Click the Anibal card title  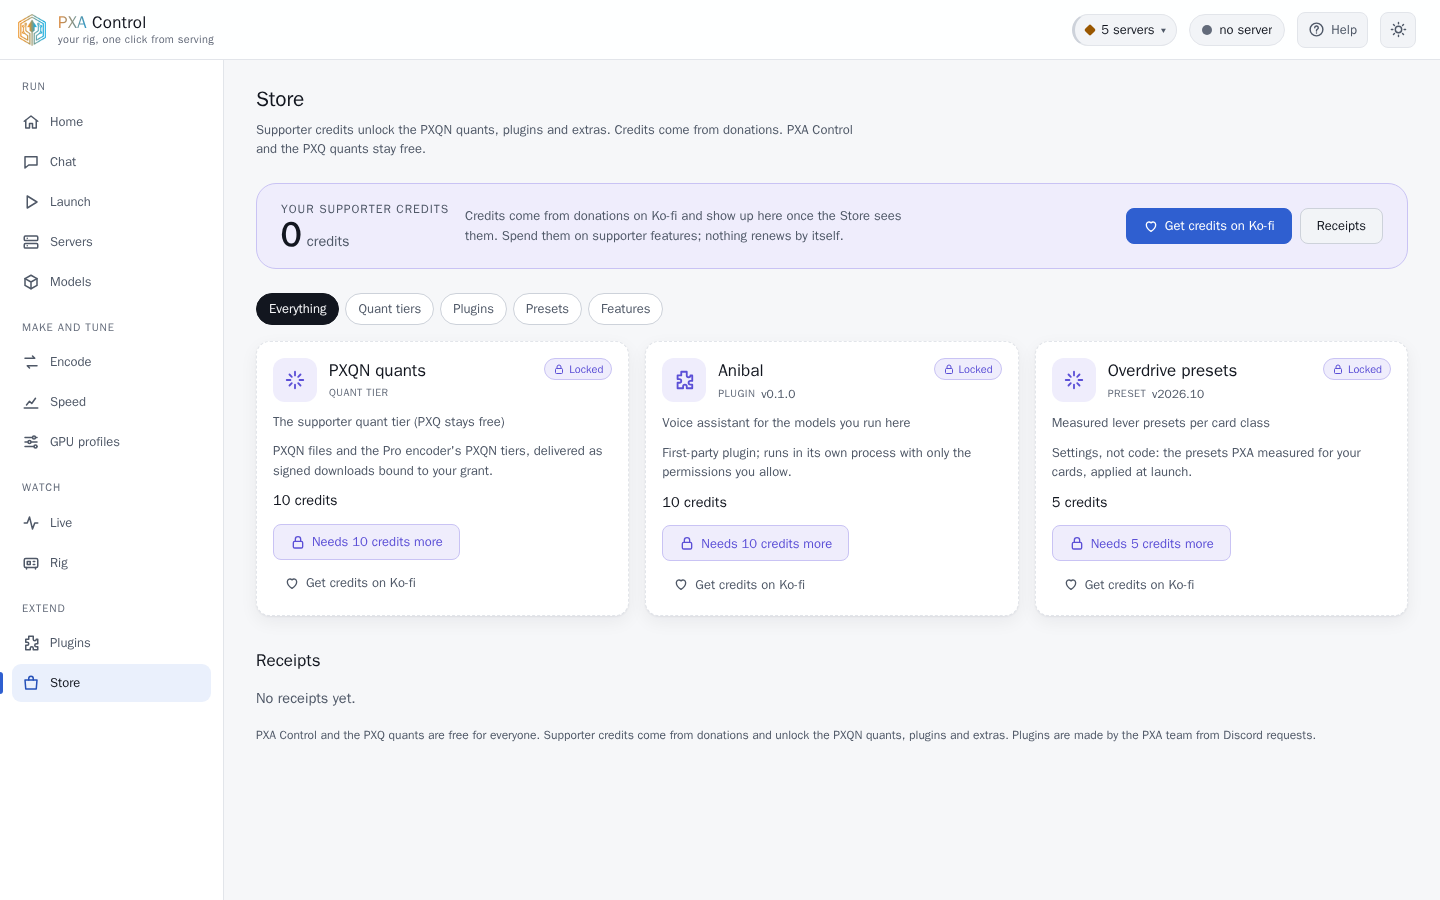click(x=740, y=370)
